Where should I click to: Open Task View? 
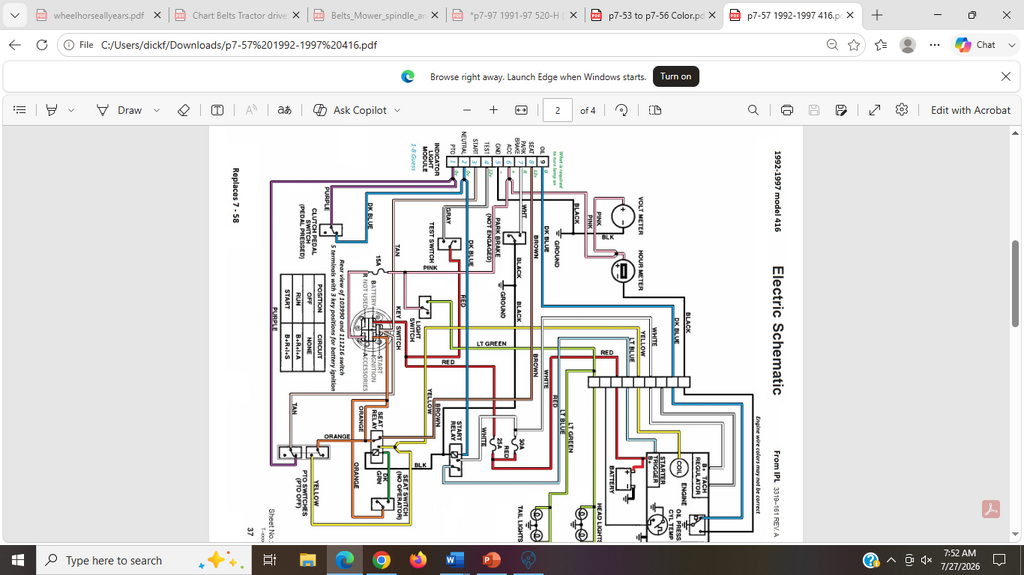(269, 560)
